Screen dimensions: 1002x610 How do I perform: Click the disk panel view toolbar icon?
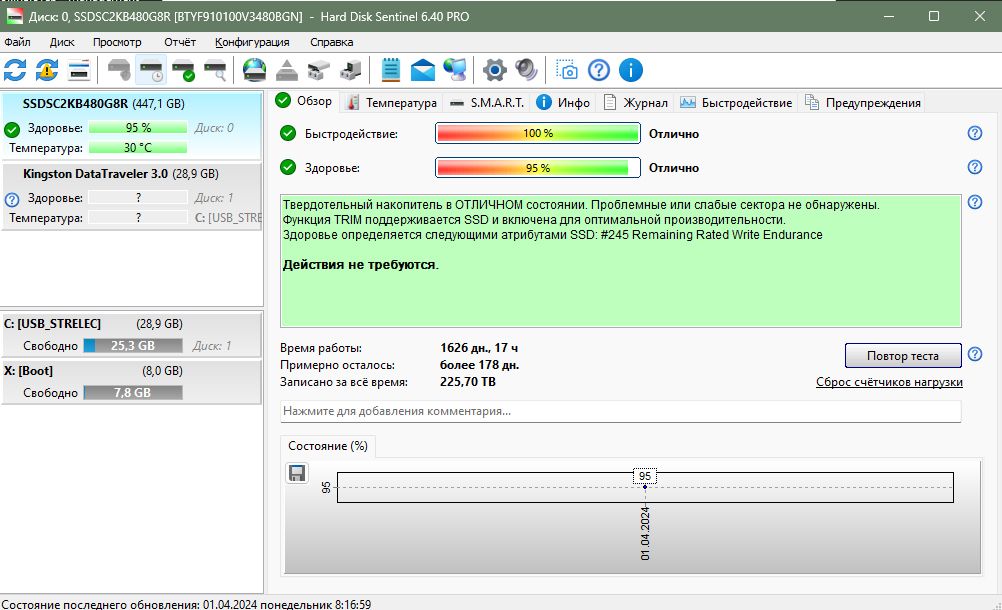click(x=79, y=70)
